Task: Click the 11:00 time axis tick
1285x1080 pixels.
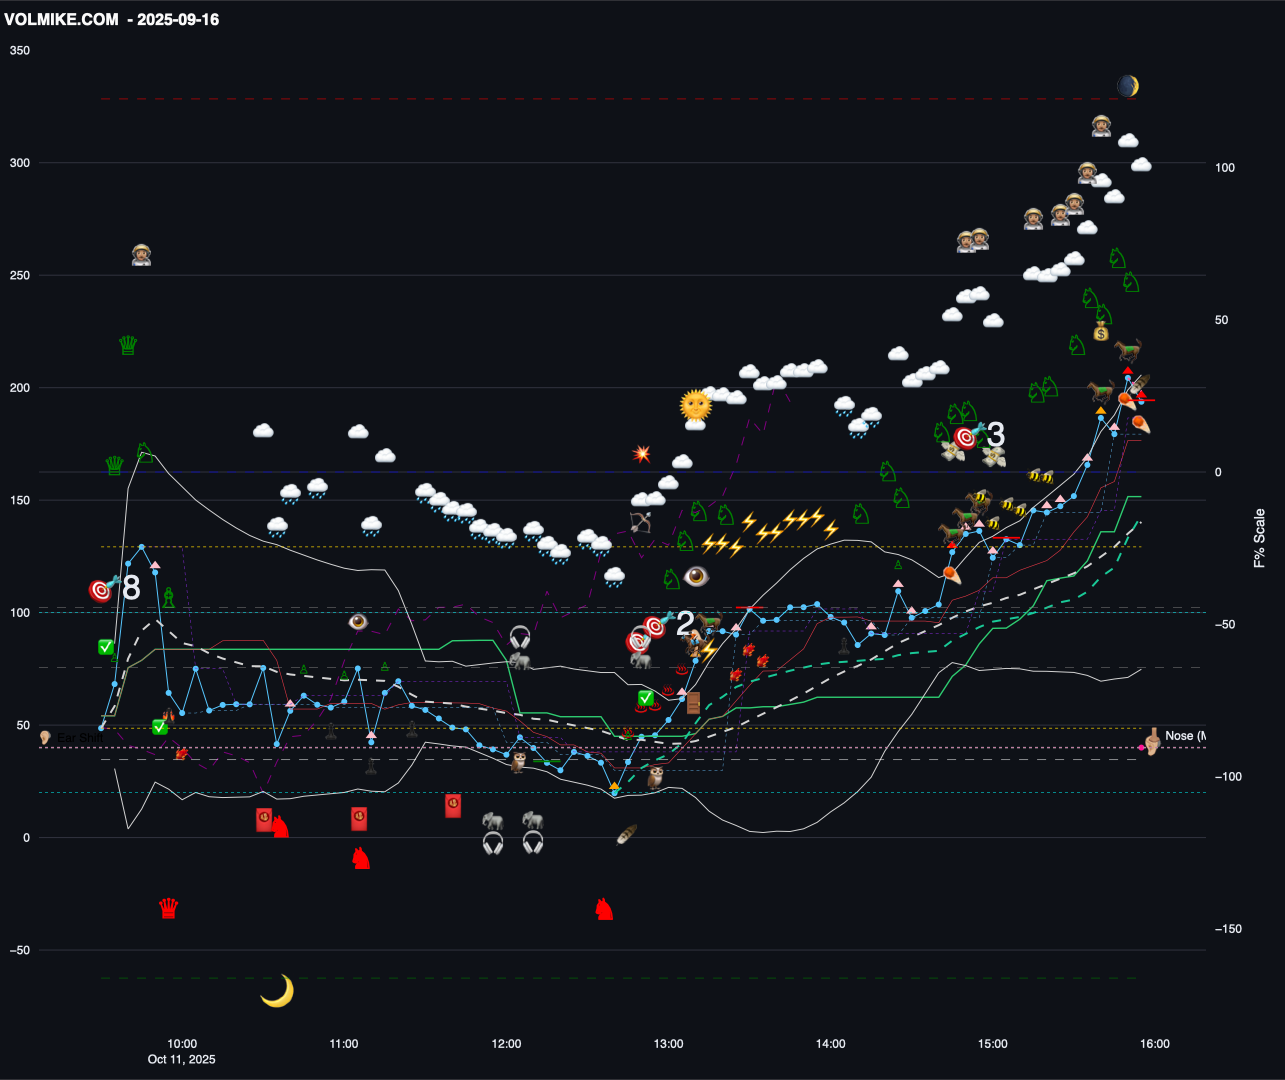Action: (x=344, y=1044)
